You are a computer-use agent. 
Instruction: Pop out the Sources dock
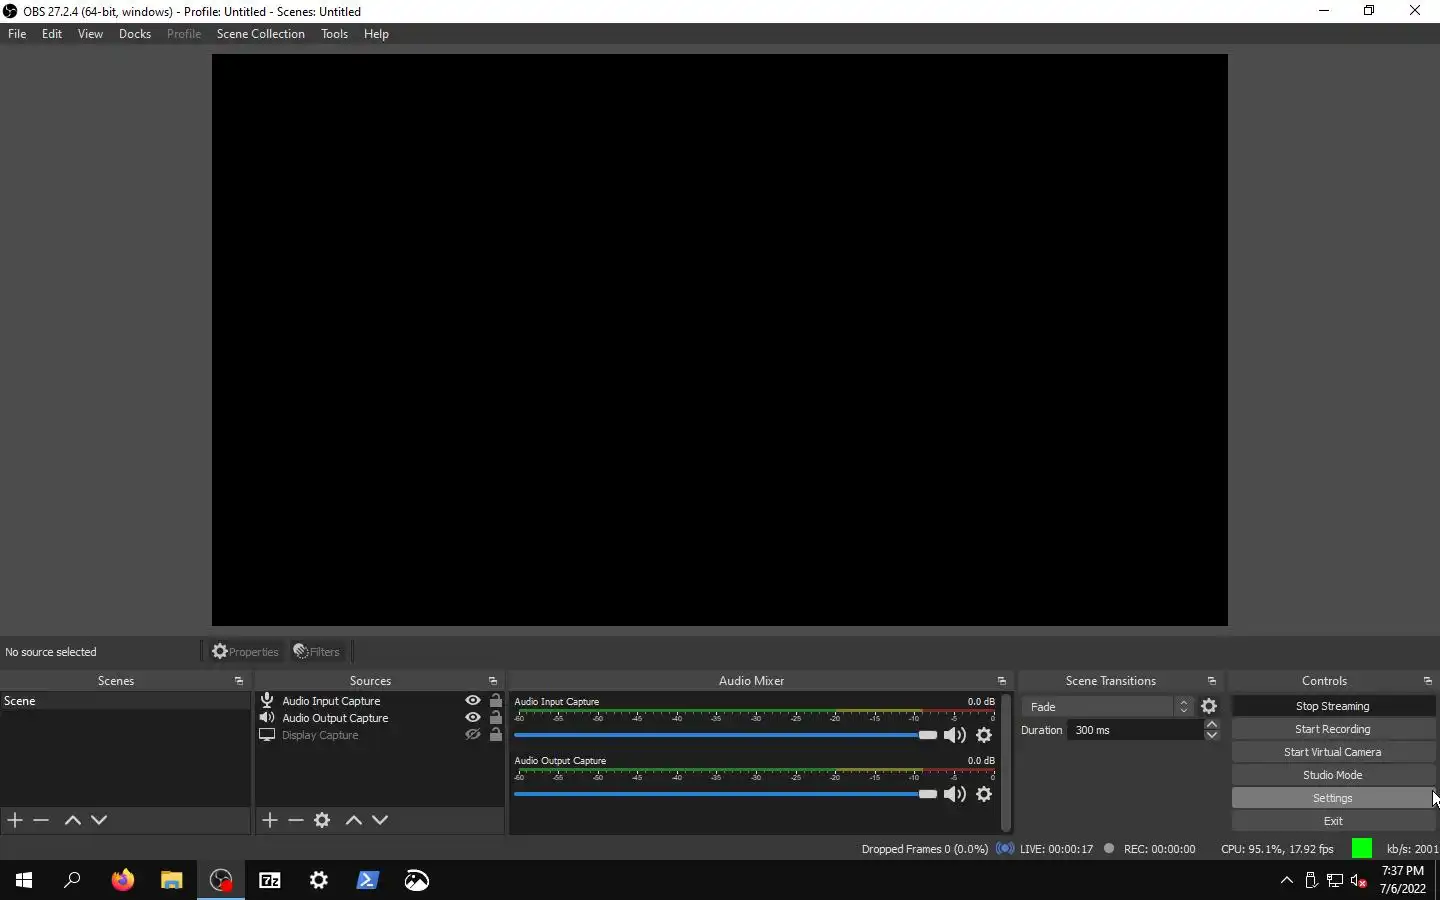click(x=493, y=681)
